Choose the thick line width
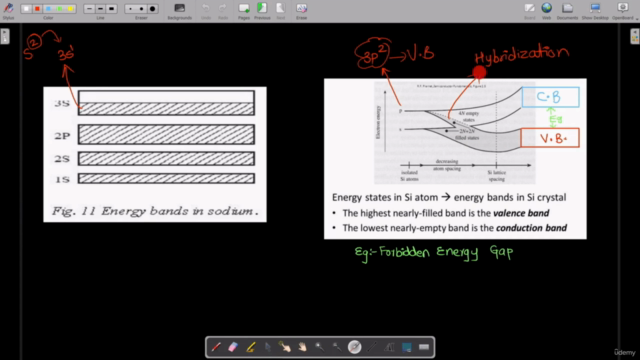 click(x=111, y=9)
